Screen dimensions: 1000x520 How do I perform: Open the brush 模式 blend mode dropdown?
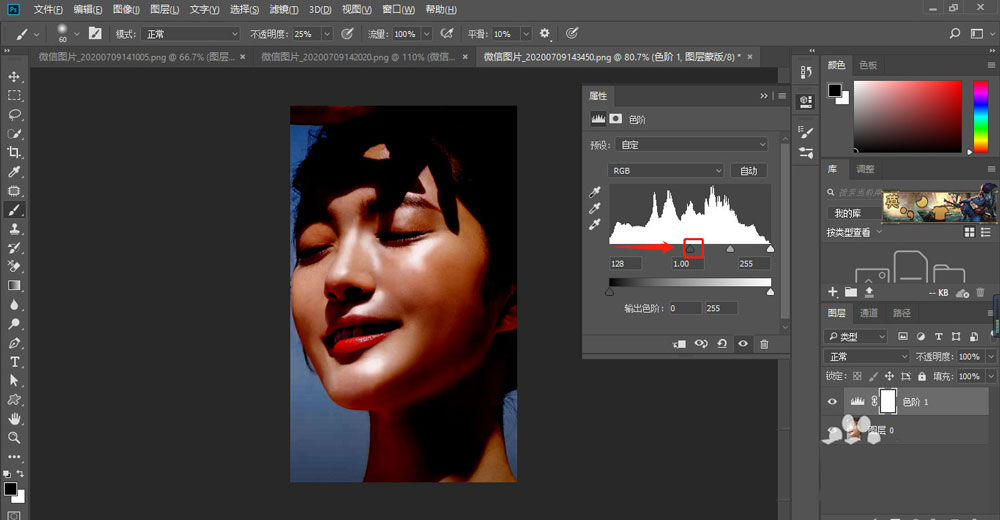coord(189,34)
